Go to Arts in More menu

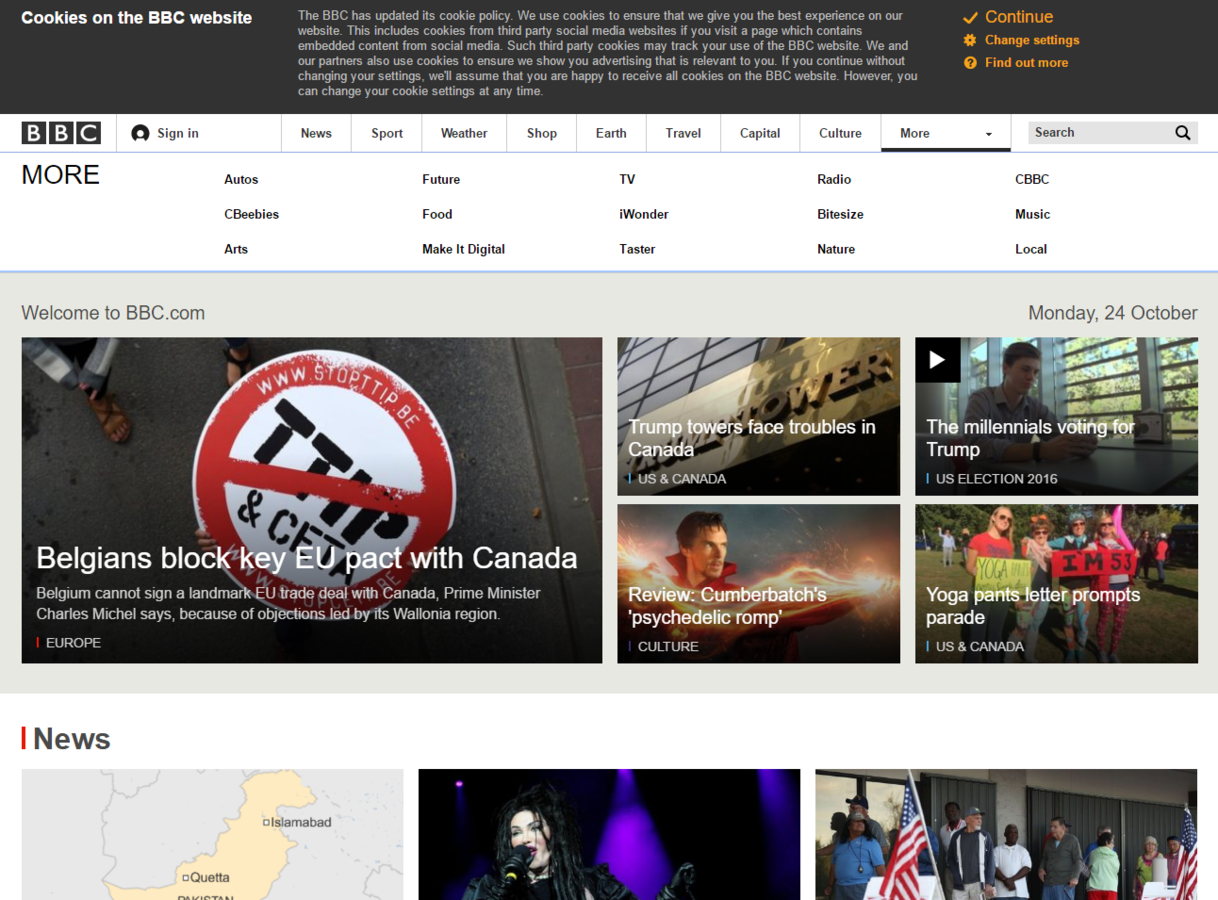(236, 249)
